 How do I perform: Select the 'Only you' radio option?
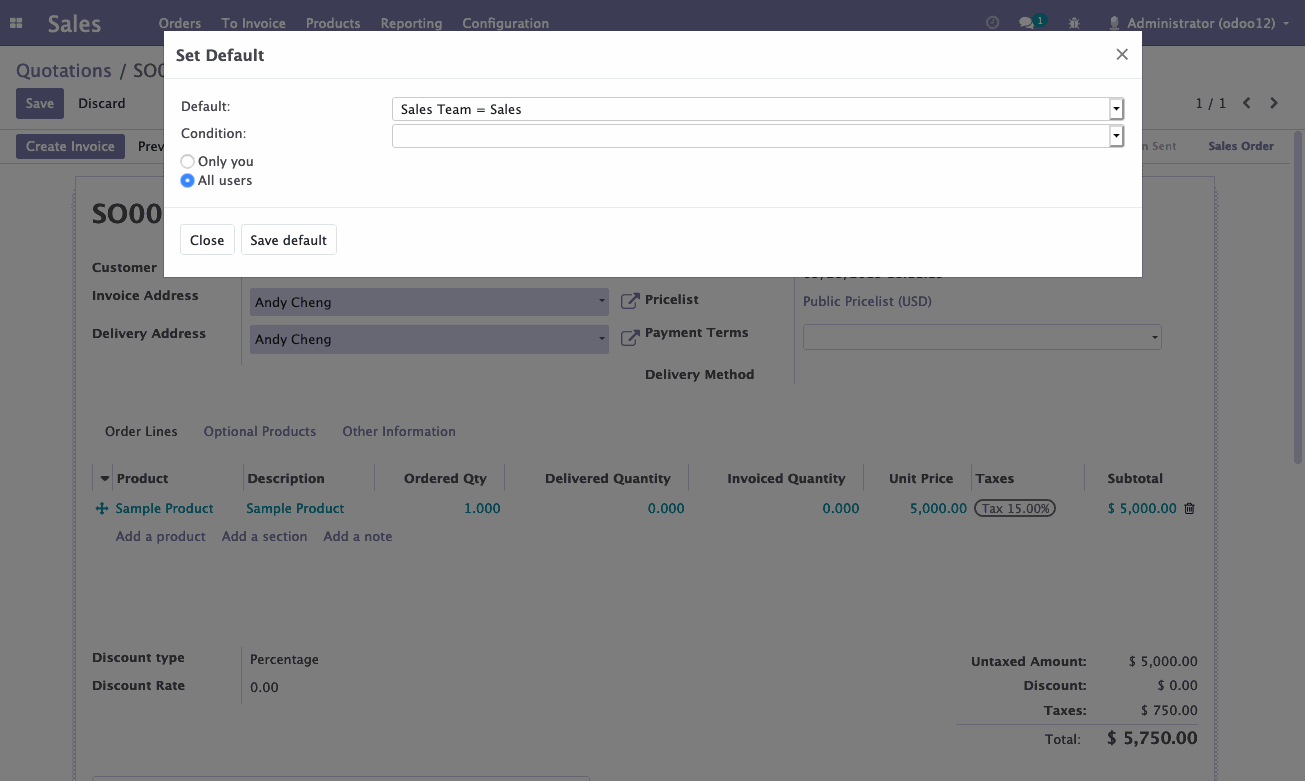pyautogui.click(x=187, y=161)
